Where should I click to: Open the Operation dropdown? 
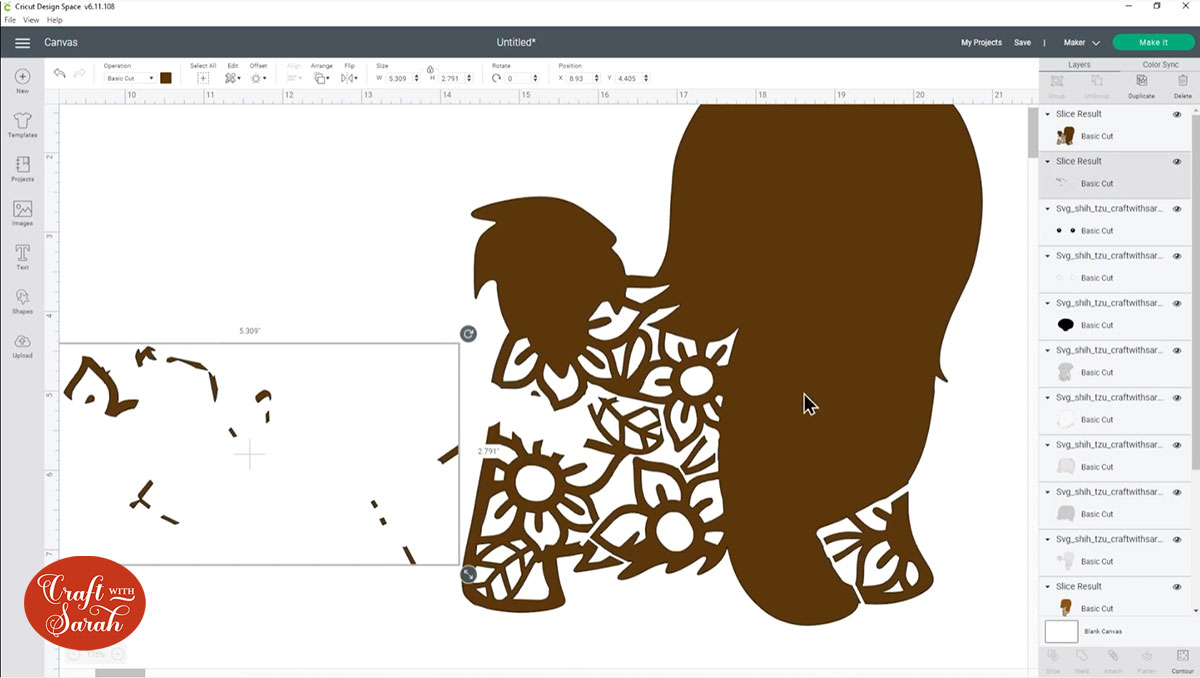click(x=130, y=77)
